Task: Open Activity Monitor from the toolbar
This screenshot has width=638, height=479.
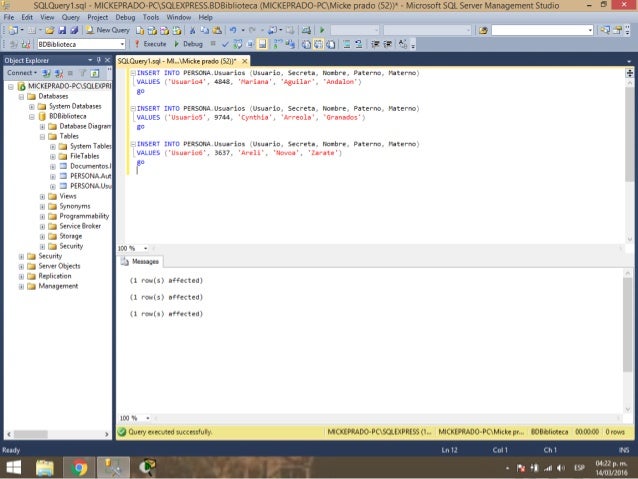Action: 306,30
